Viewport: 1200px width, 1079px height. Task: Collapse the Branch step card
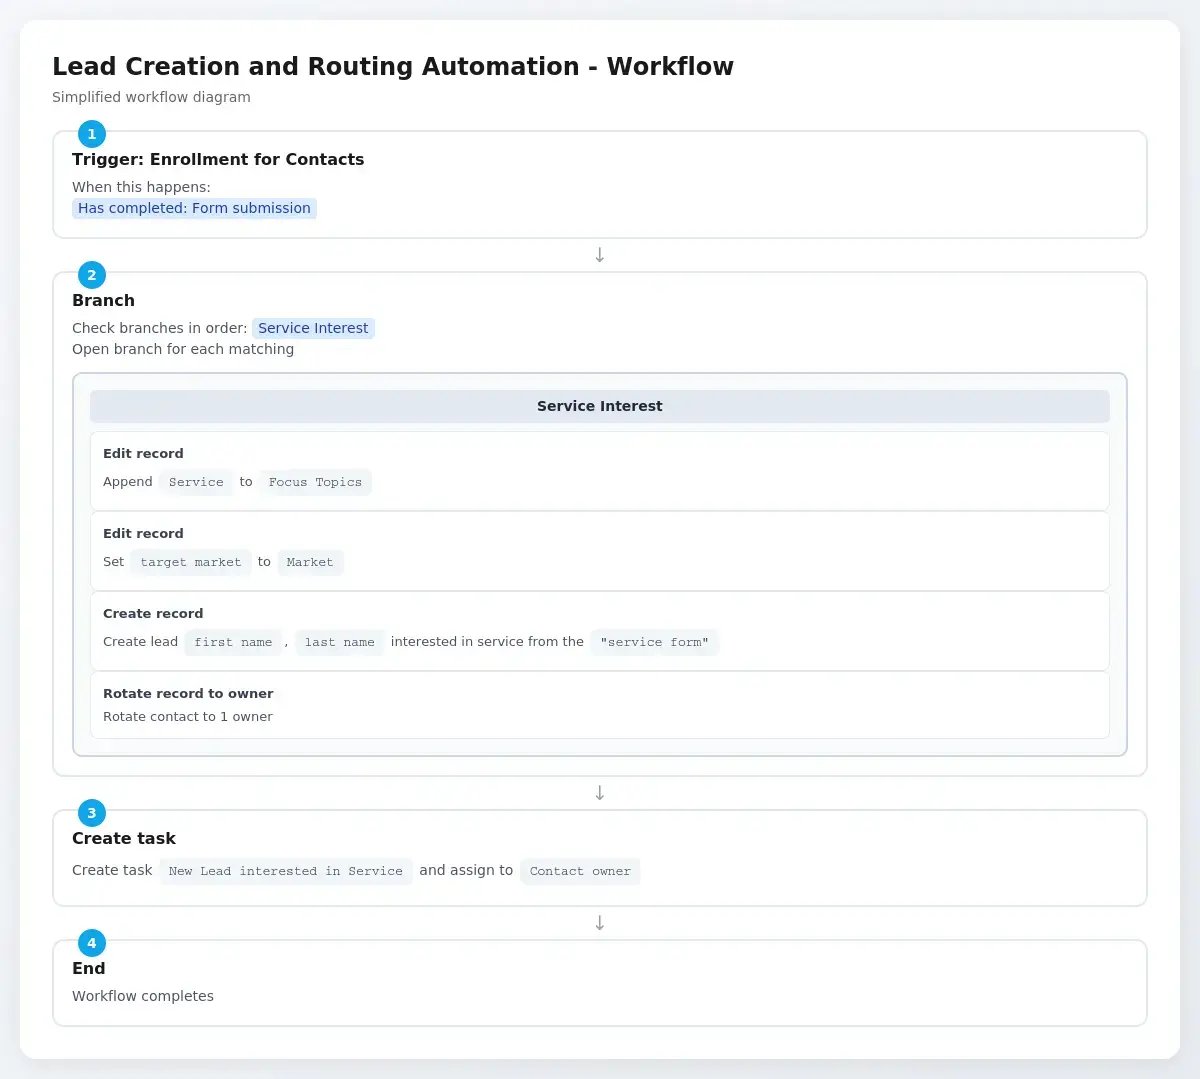coord(103,300)
